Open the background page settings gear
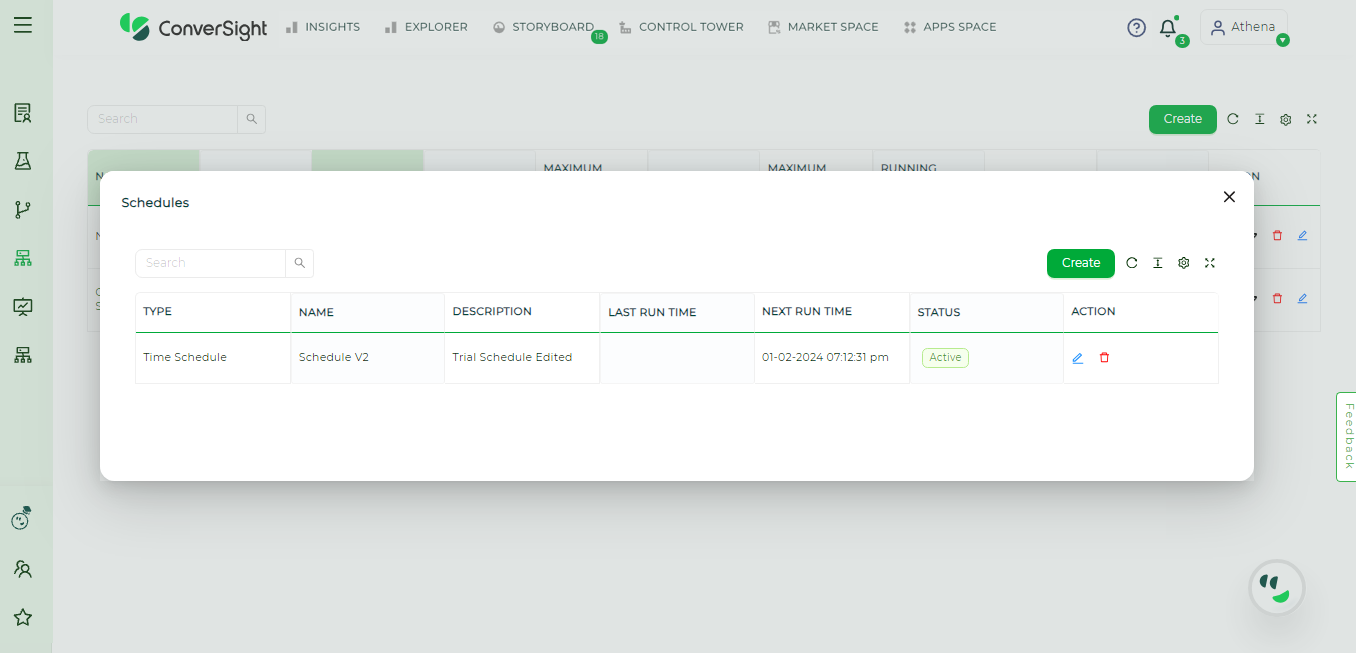 coord(1286,119)
